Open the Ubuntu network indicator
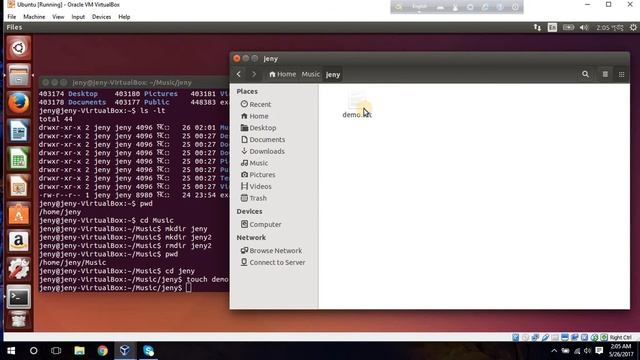This screenshot has width=640, height=360. coord(537,27)
